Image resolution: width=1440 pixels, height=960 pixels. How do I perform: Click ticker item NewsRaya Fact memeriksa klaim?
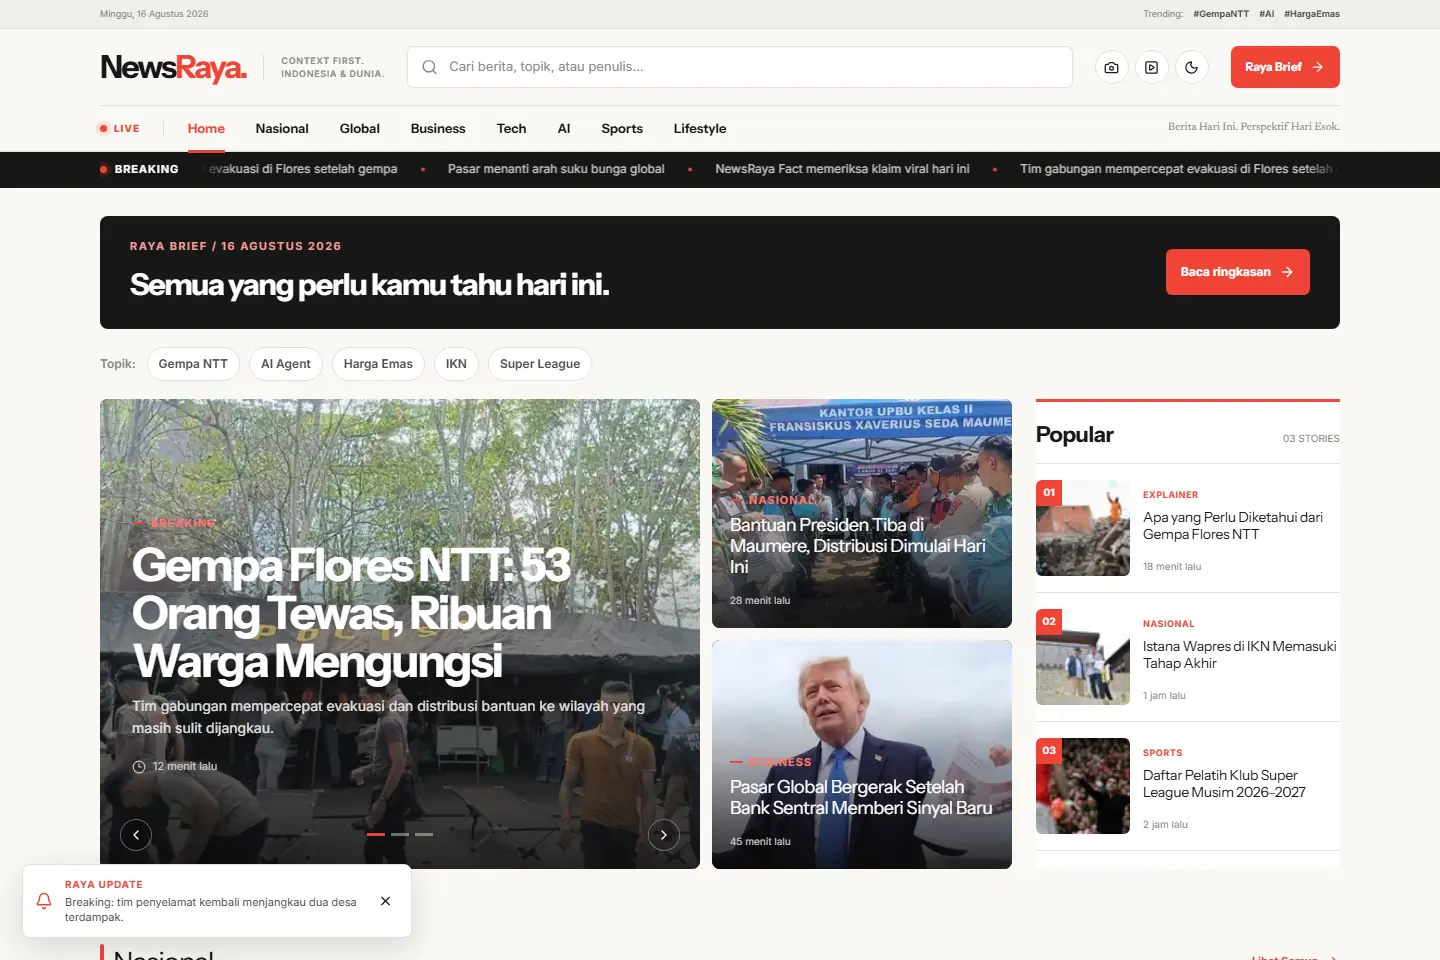coord(842,169)
